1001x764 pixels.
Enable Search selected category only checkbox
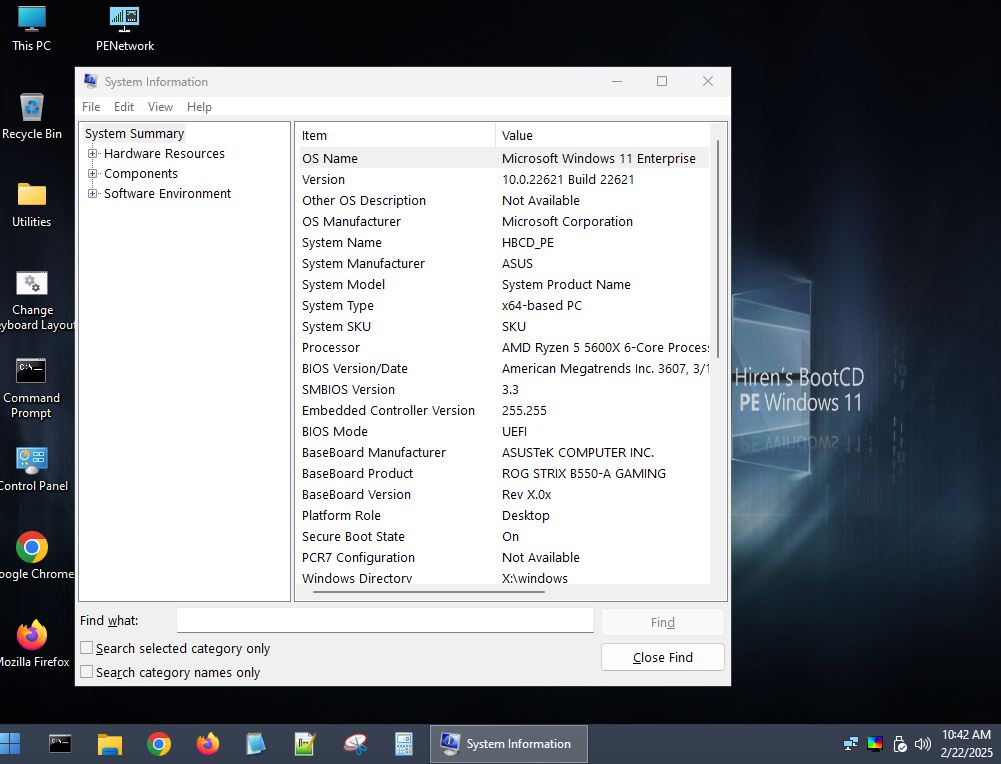tap(87, 648)
